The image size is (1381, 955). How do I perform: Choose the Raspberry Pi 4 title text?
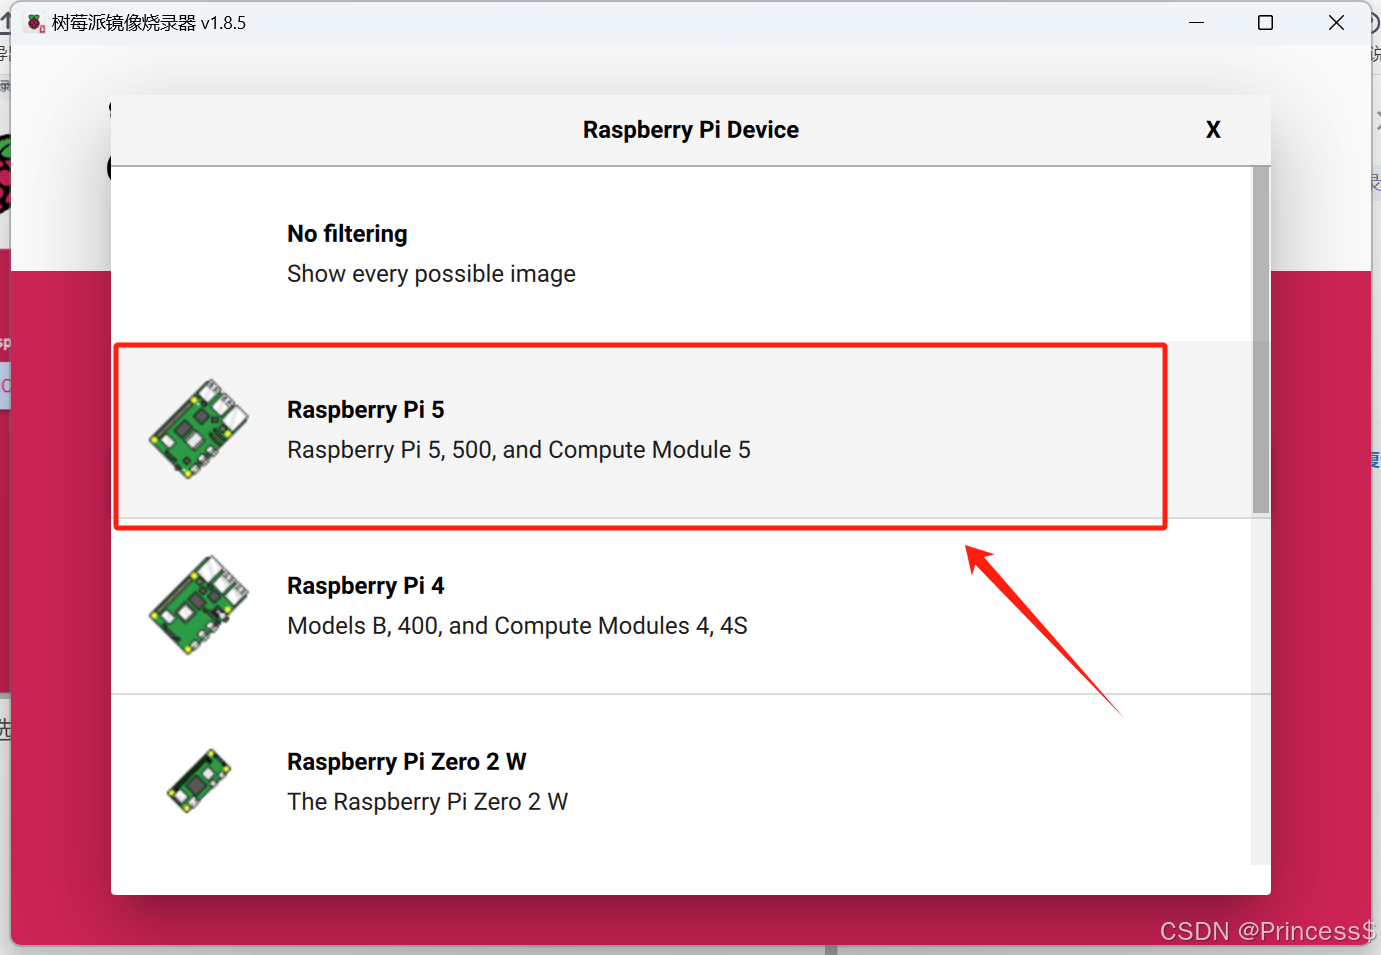pos(365,586)
